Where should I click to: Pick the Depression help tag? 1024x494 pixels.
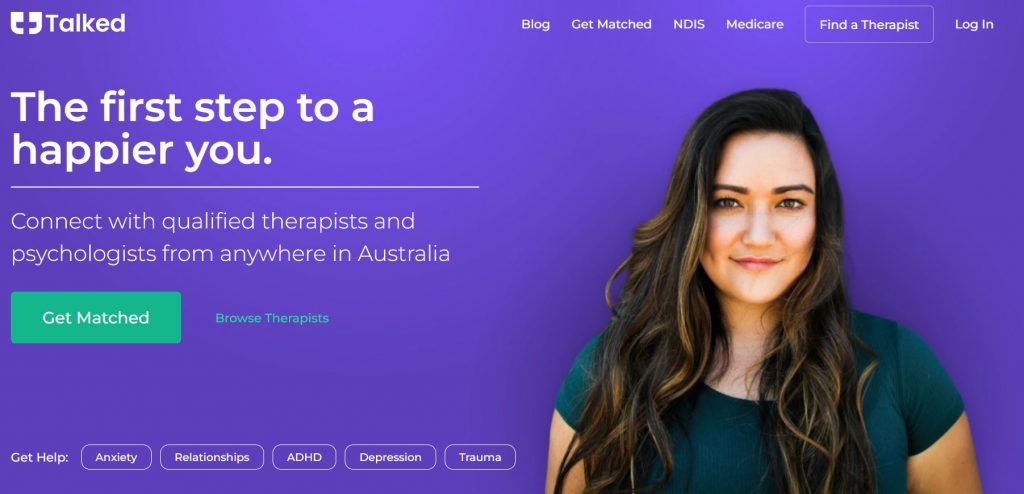[x=391, y=457]
